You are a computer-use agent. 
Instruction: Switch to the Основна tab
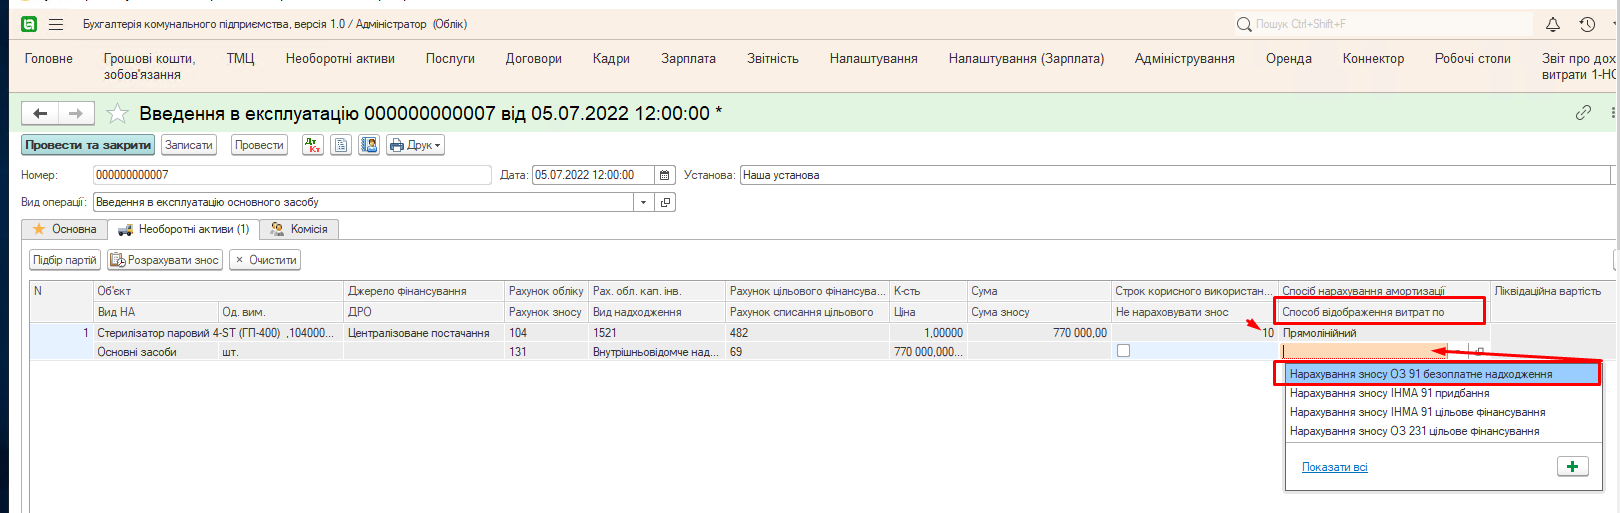(x=65, y=229)
